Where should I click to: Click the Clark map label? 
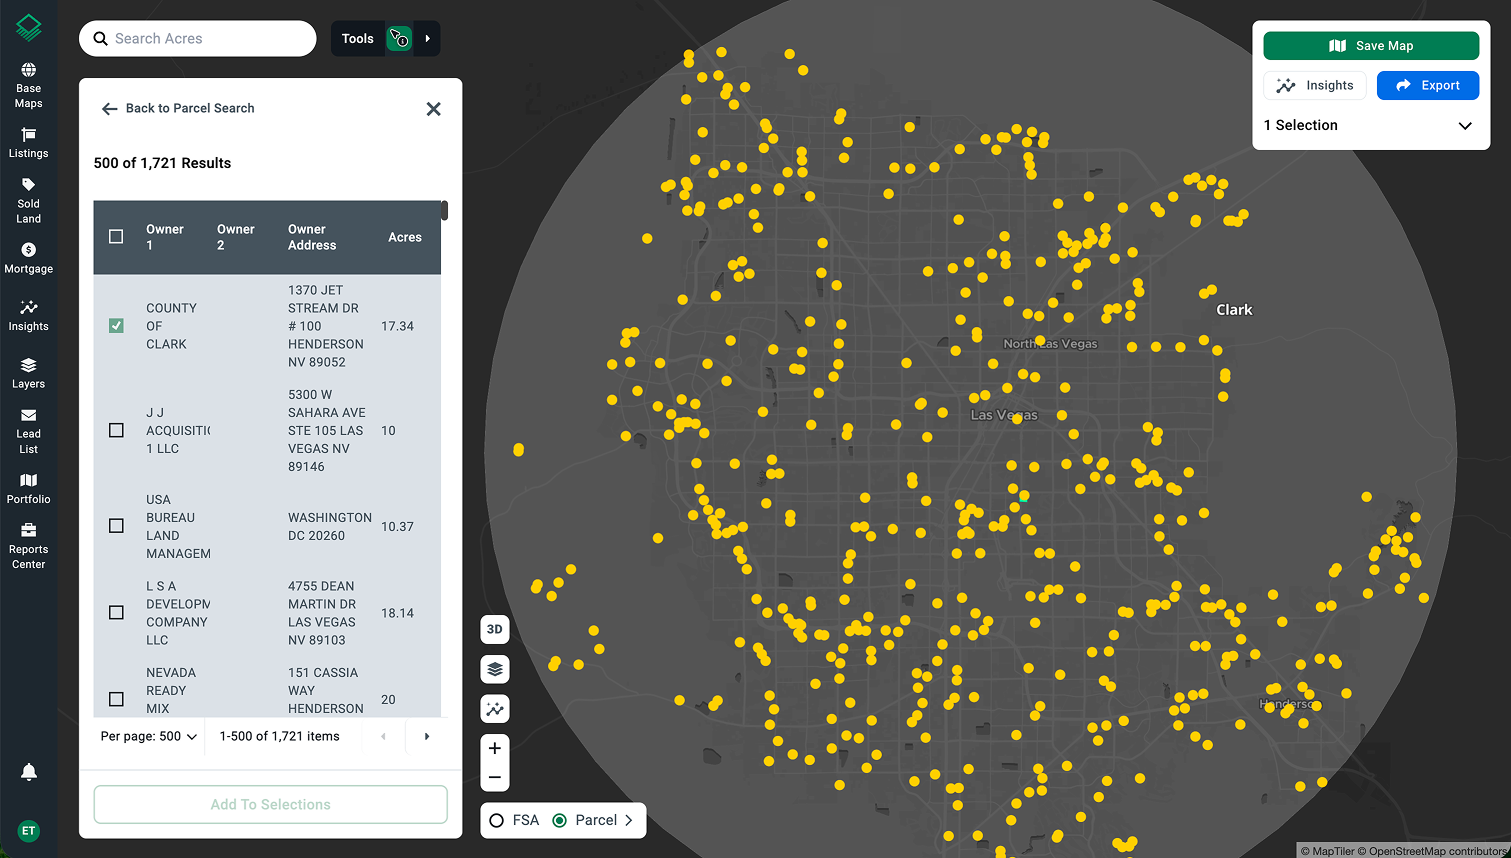[x=1234, y=310]
